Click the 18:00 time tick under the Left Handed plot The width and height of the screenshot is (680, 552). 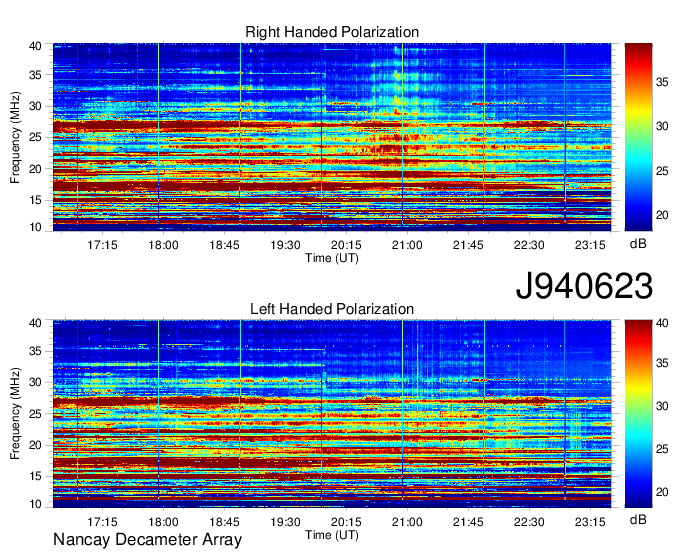[163, 522]
